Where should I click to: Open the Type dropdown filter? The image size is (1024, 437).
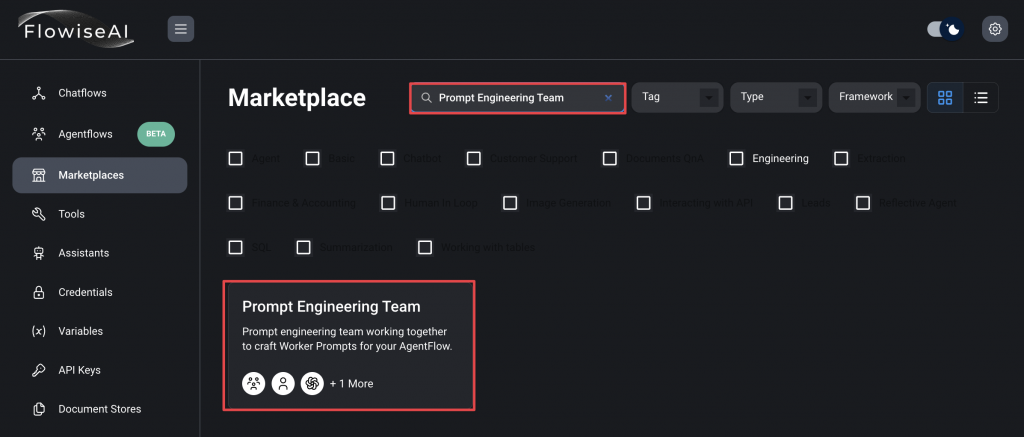775,97
